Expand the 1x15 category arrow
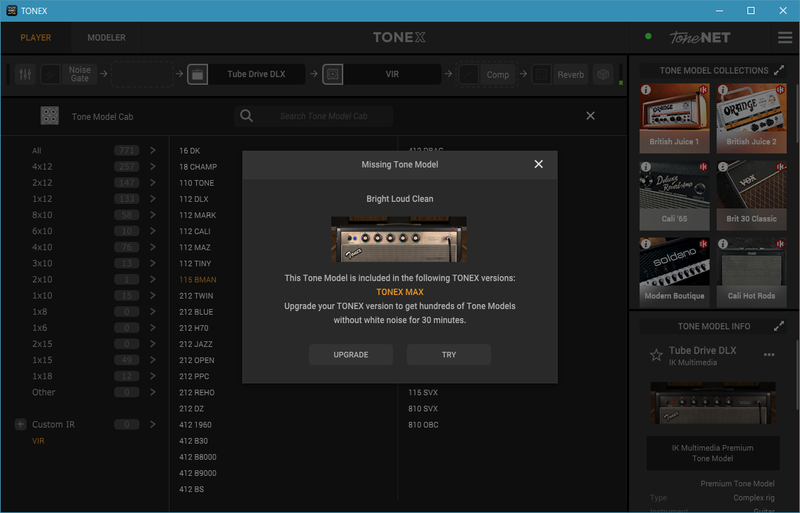 [153, 360]
